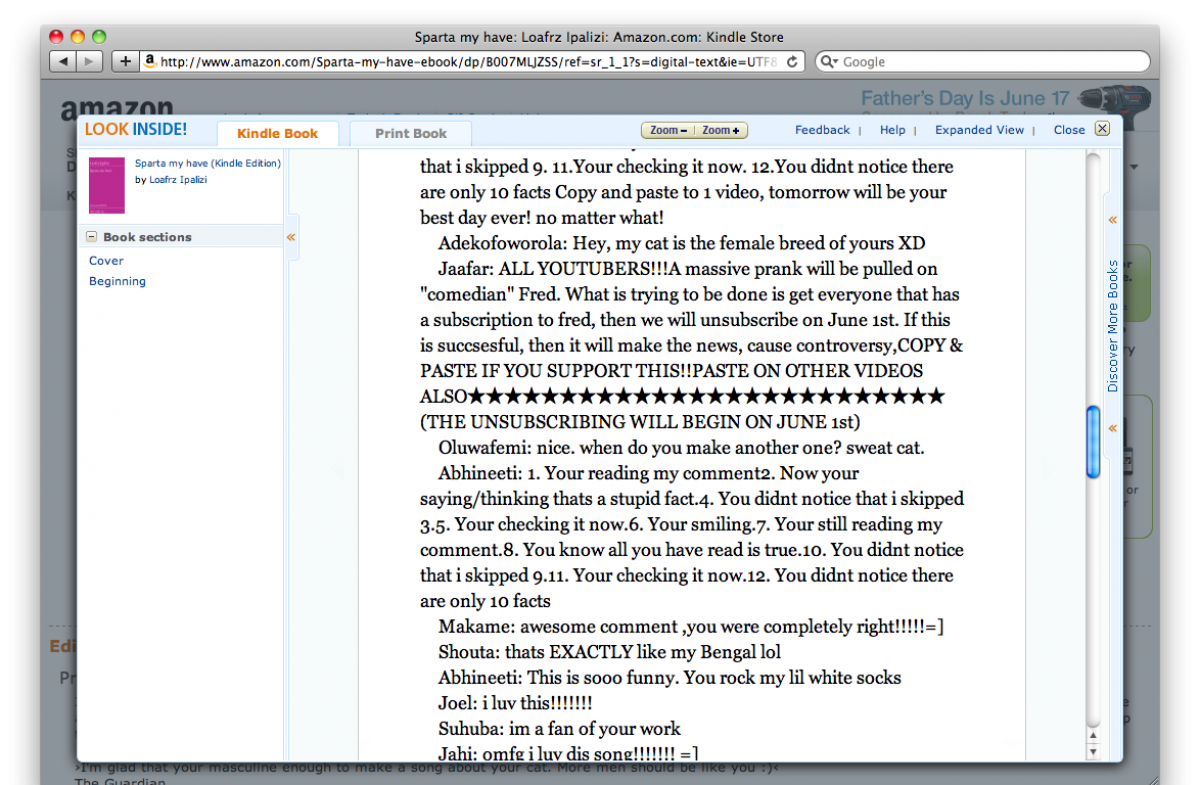Open the Feedback link
The image size is (1200, 785).
[x=822, y=130]
